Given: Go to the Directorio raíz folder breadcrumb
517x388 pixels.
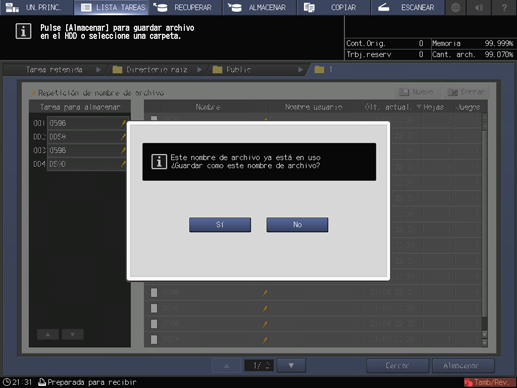Looking at the screenshot, I should [150, 70].
